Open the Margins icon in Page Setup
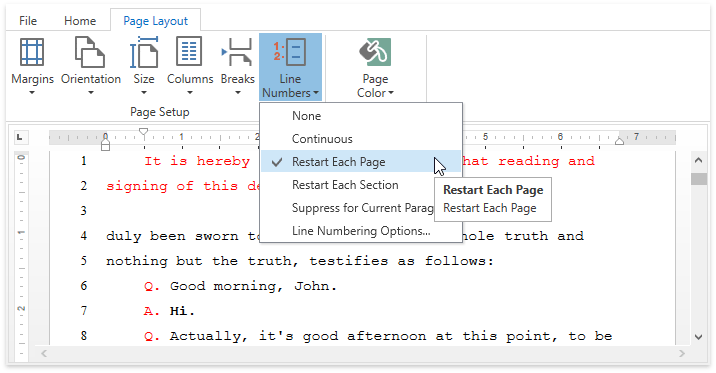Viewport: 716px width, 373px height. (32, 52)
